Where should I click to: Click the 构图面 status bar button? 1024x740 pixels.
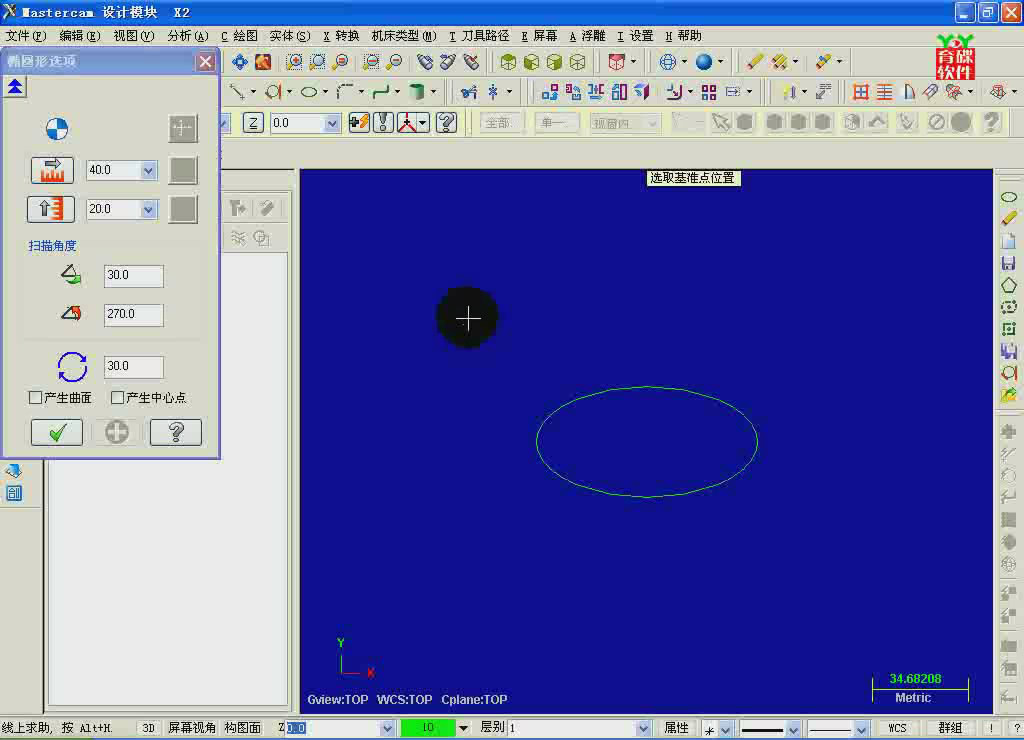243,728
